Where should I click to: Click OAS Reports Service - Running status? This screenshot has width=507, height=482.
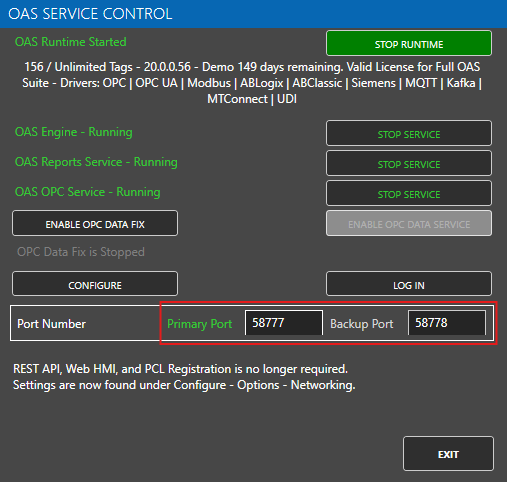96,162
